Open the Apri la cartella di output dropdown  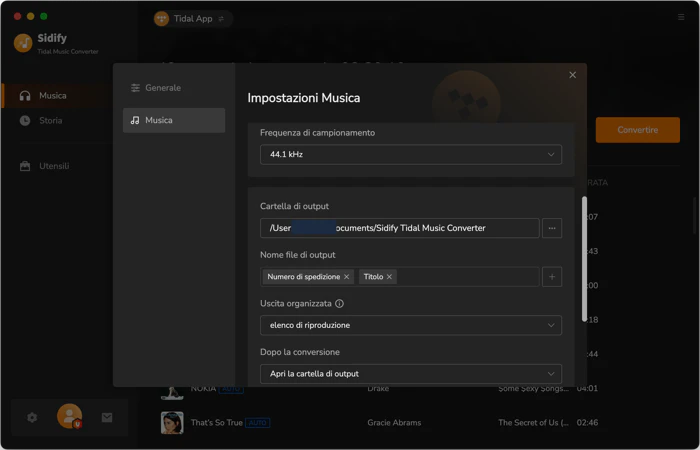[x=411, y=374]
